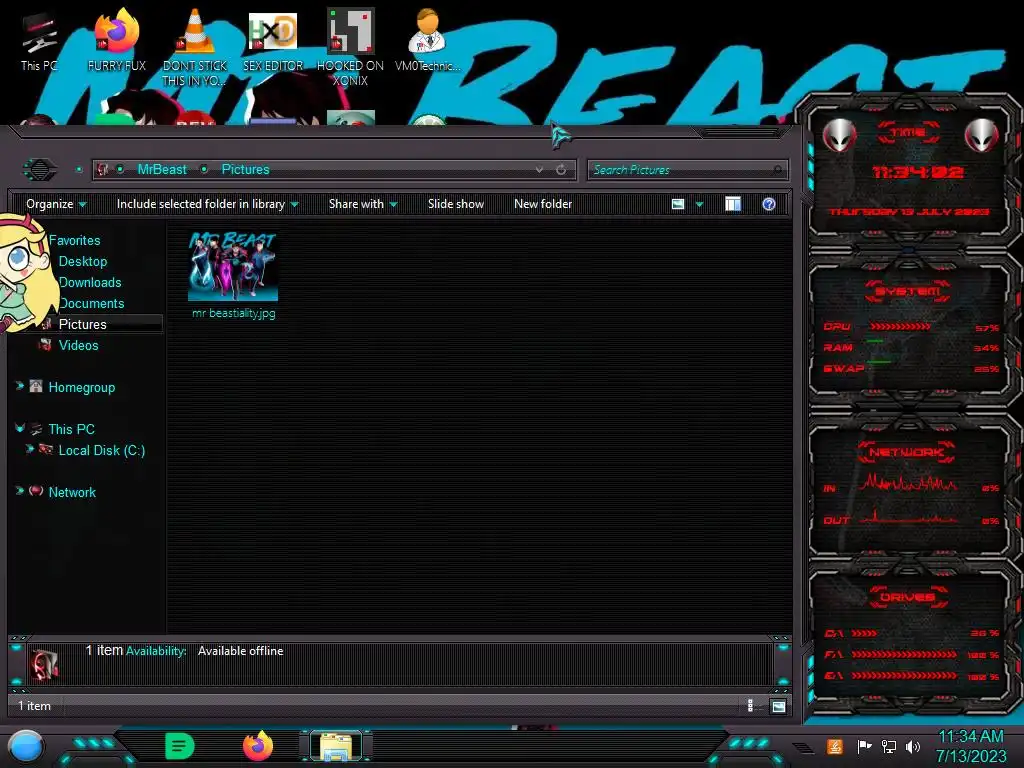Select Network in navigation pane
The width and height of the screenshot is (1024, 768).
pyautogui.click(x=72, y=492)
